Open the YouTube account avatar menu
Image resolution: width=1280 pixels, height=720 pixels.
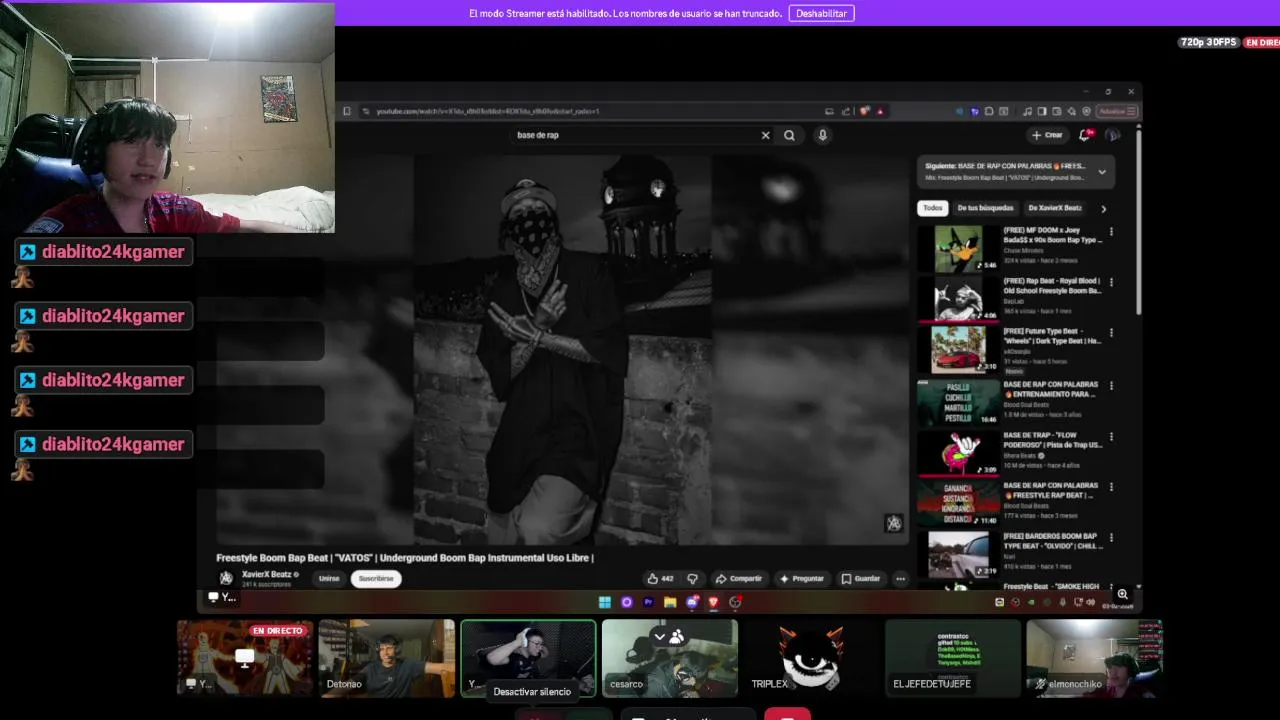point(1113,135)
